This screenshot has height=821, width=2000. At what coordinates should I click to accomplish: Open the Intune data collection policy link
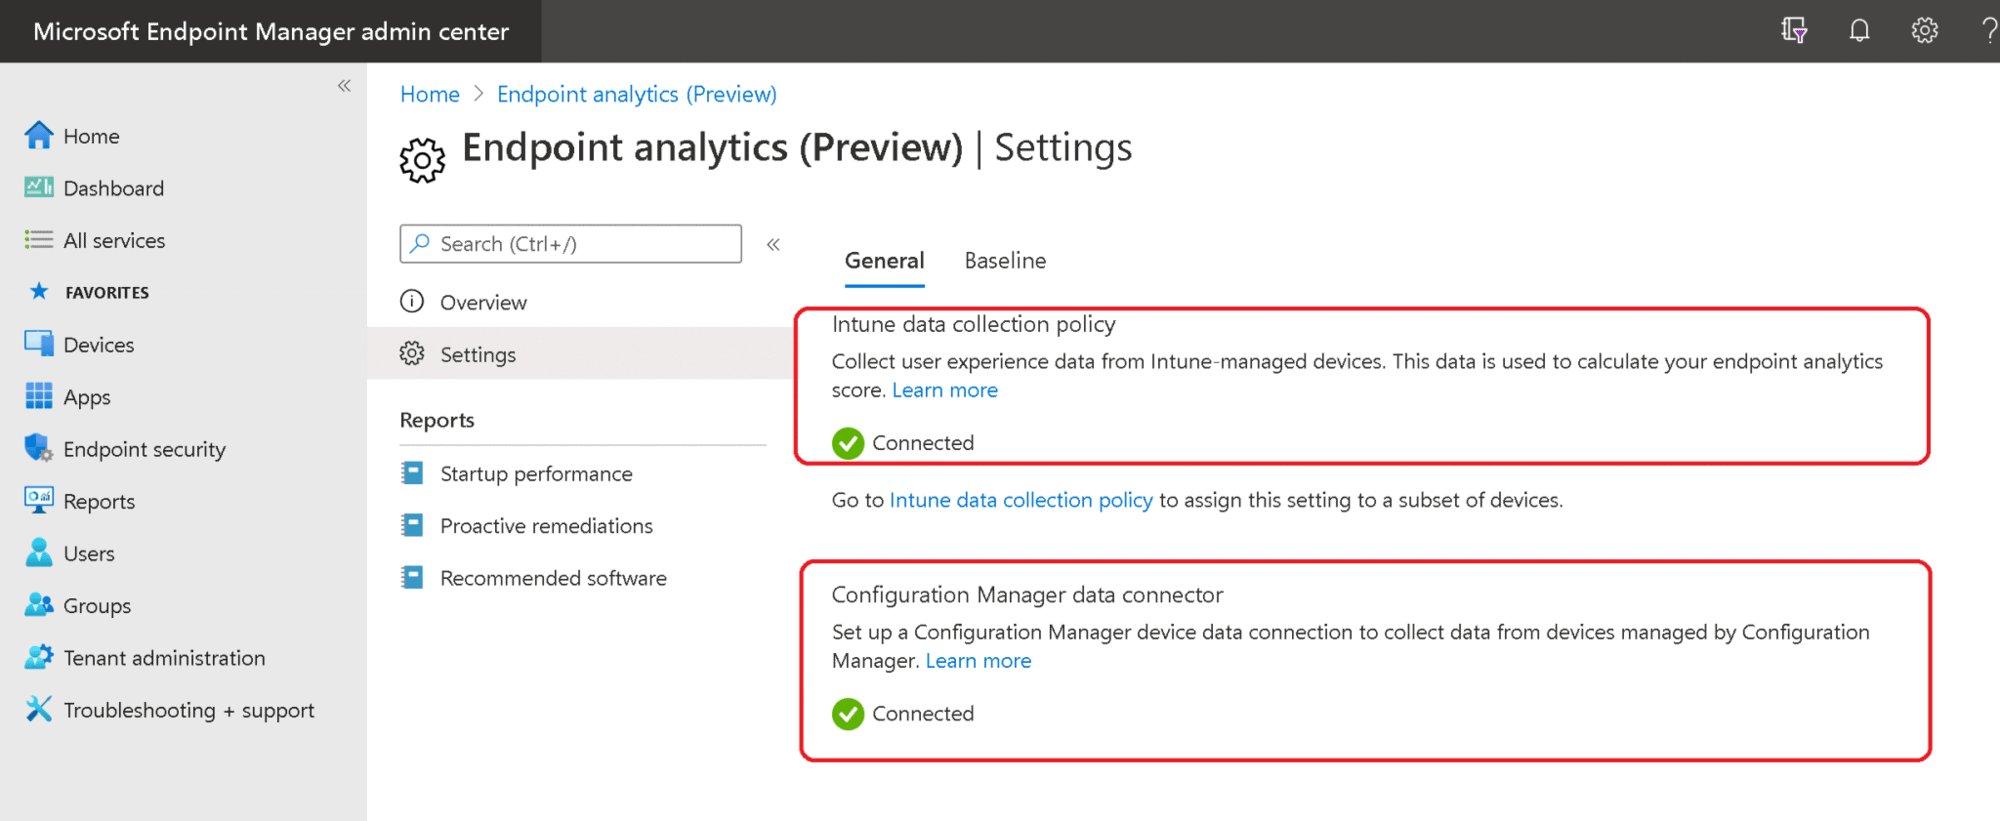[x=1020, y=500]
